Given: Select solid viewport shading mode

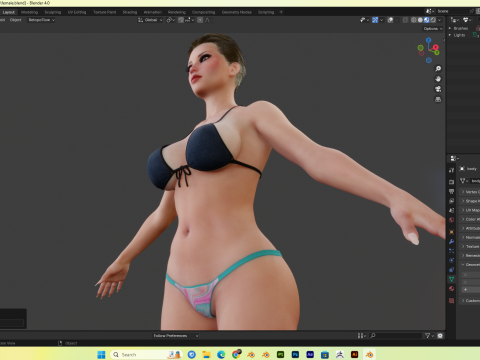Looking at the screenshot, I should click(x=420, y=20).
